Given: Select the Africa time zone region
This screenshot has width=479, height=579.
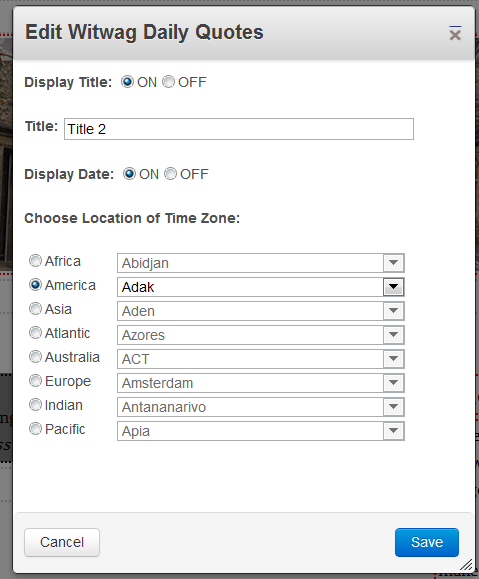Looking at the screenshot, I should pyautogui.click(x=35, y=261).
